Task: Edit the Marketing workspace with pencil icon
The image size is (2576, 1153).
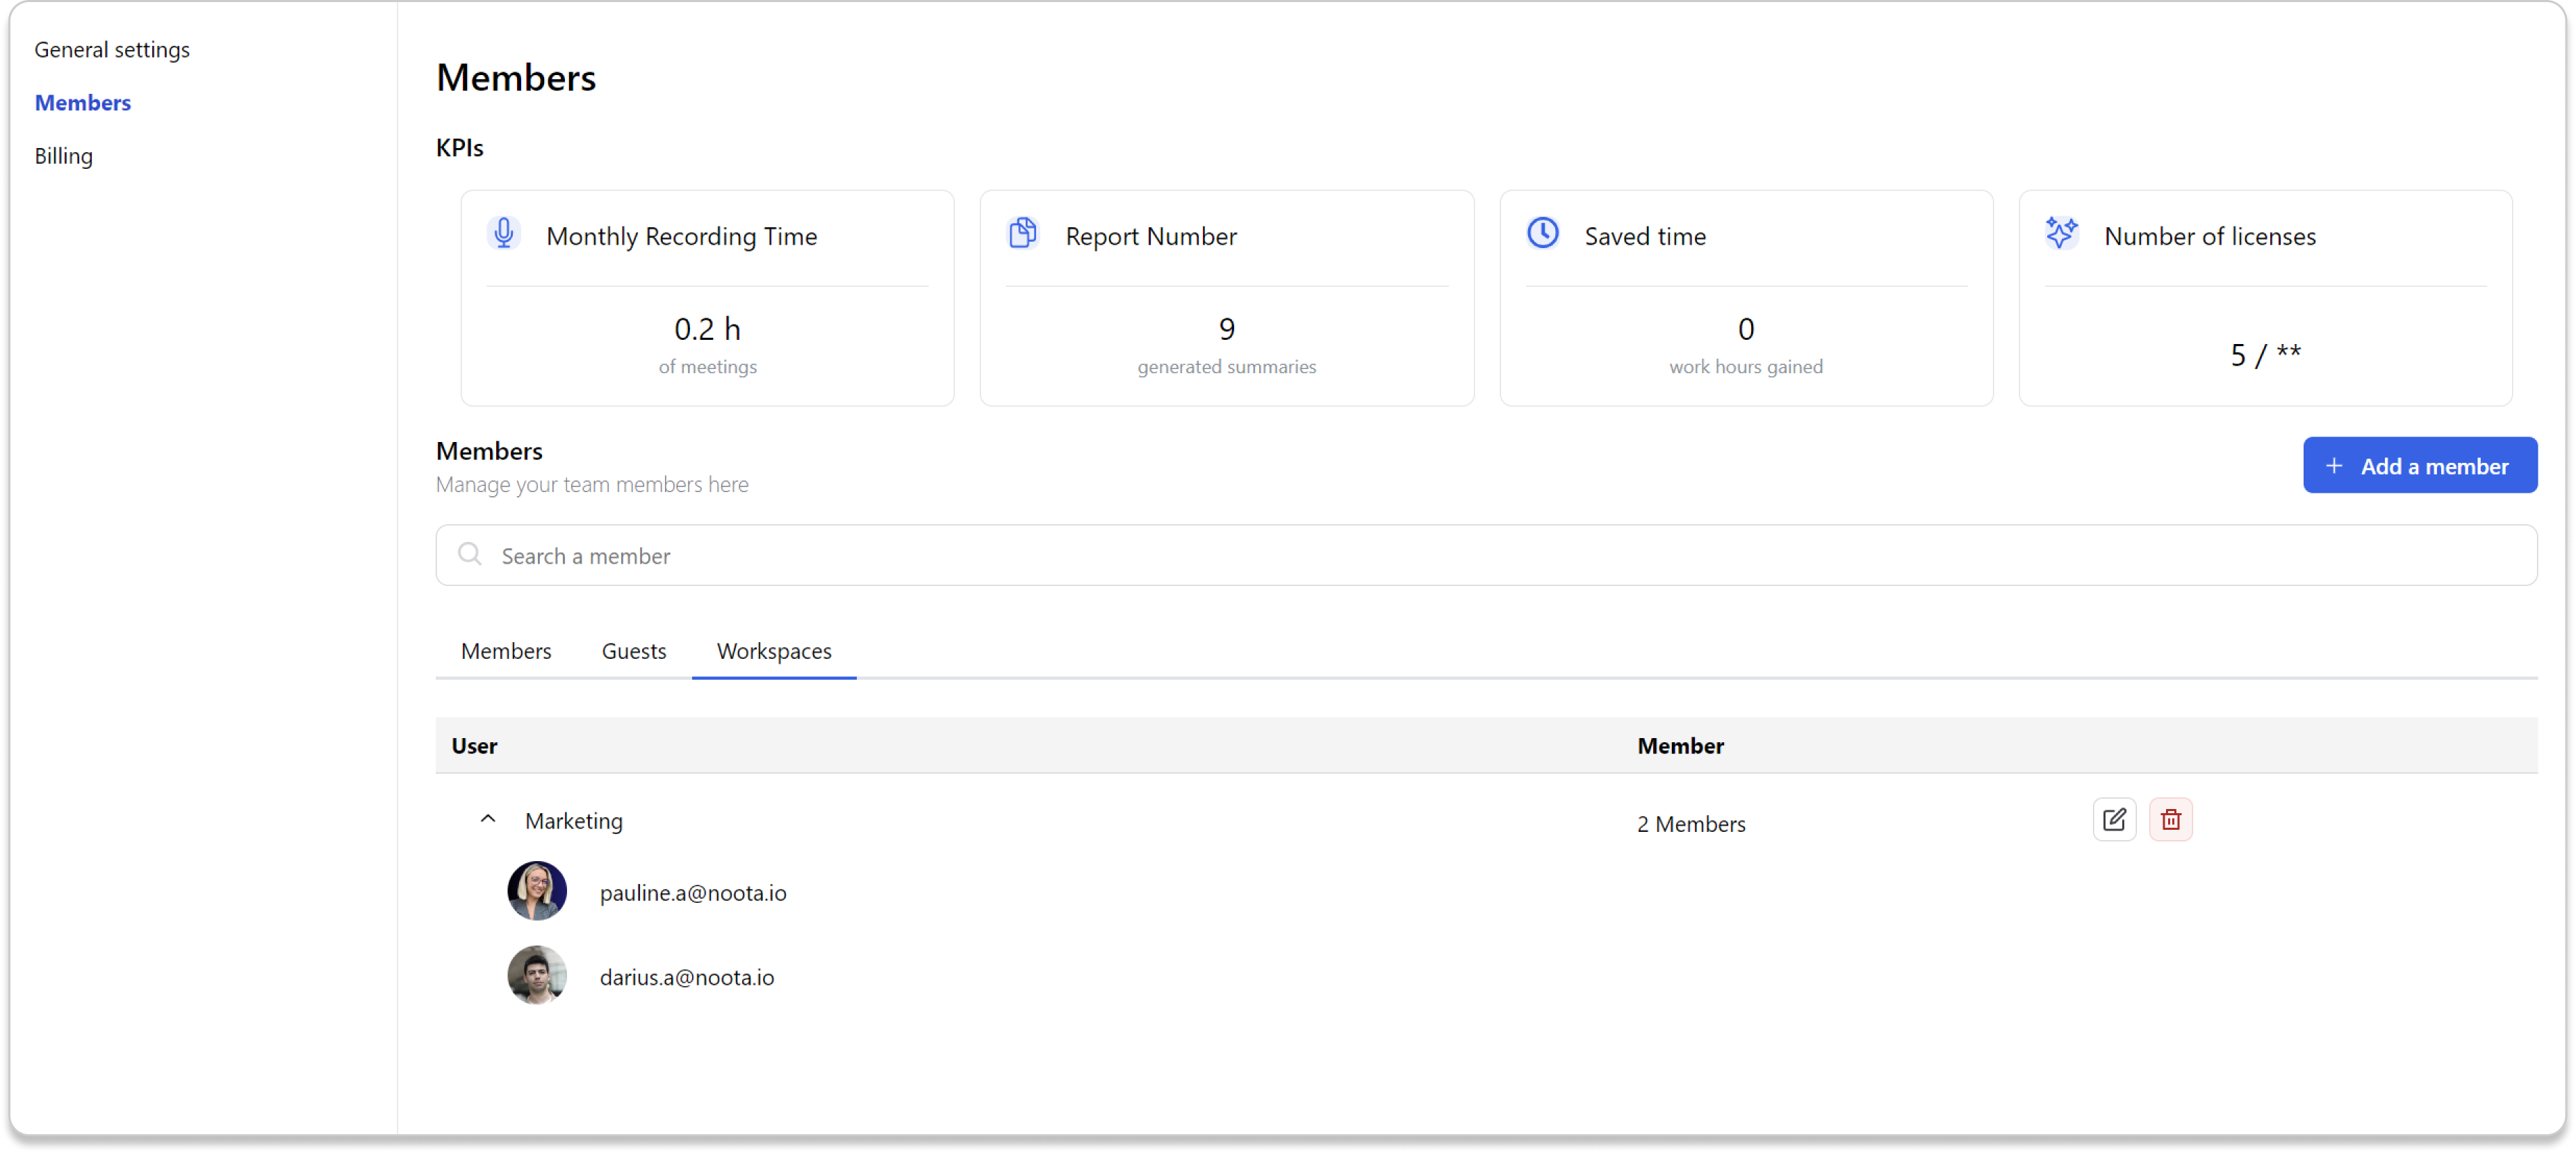Action: click(2114, 820)
